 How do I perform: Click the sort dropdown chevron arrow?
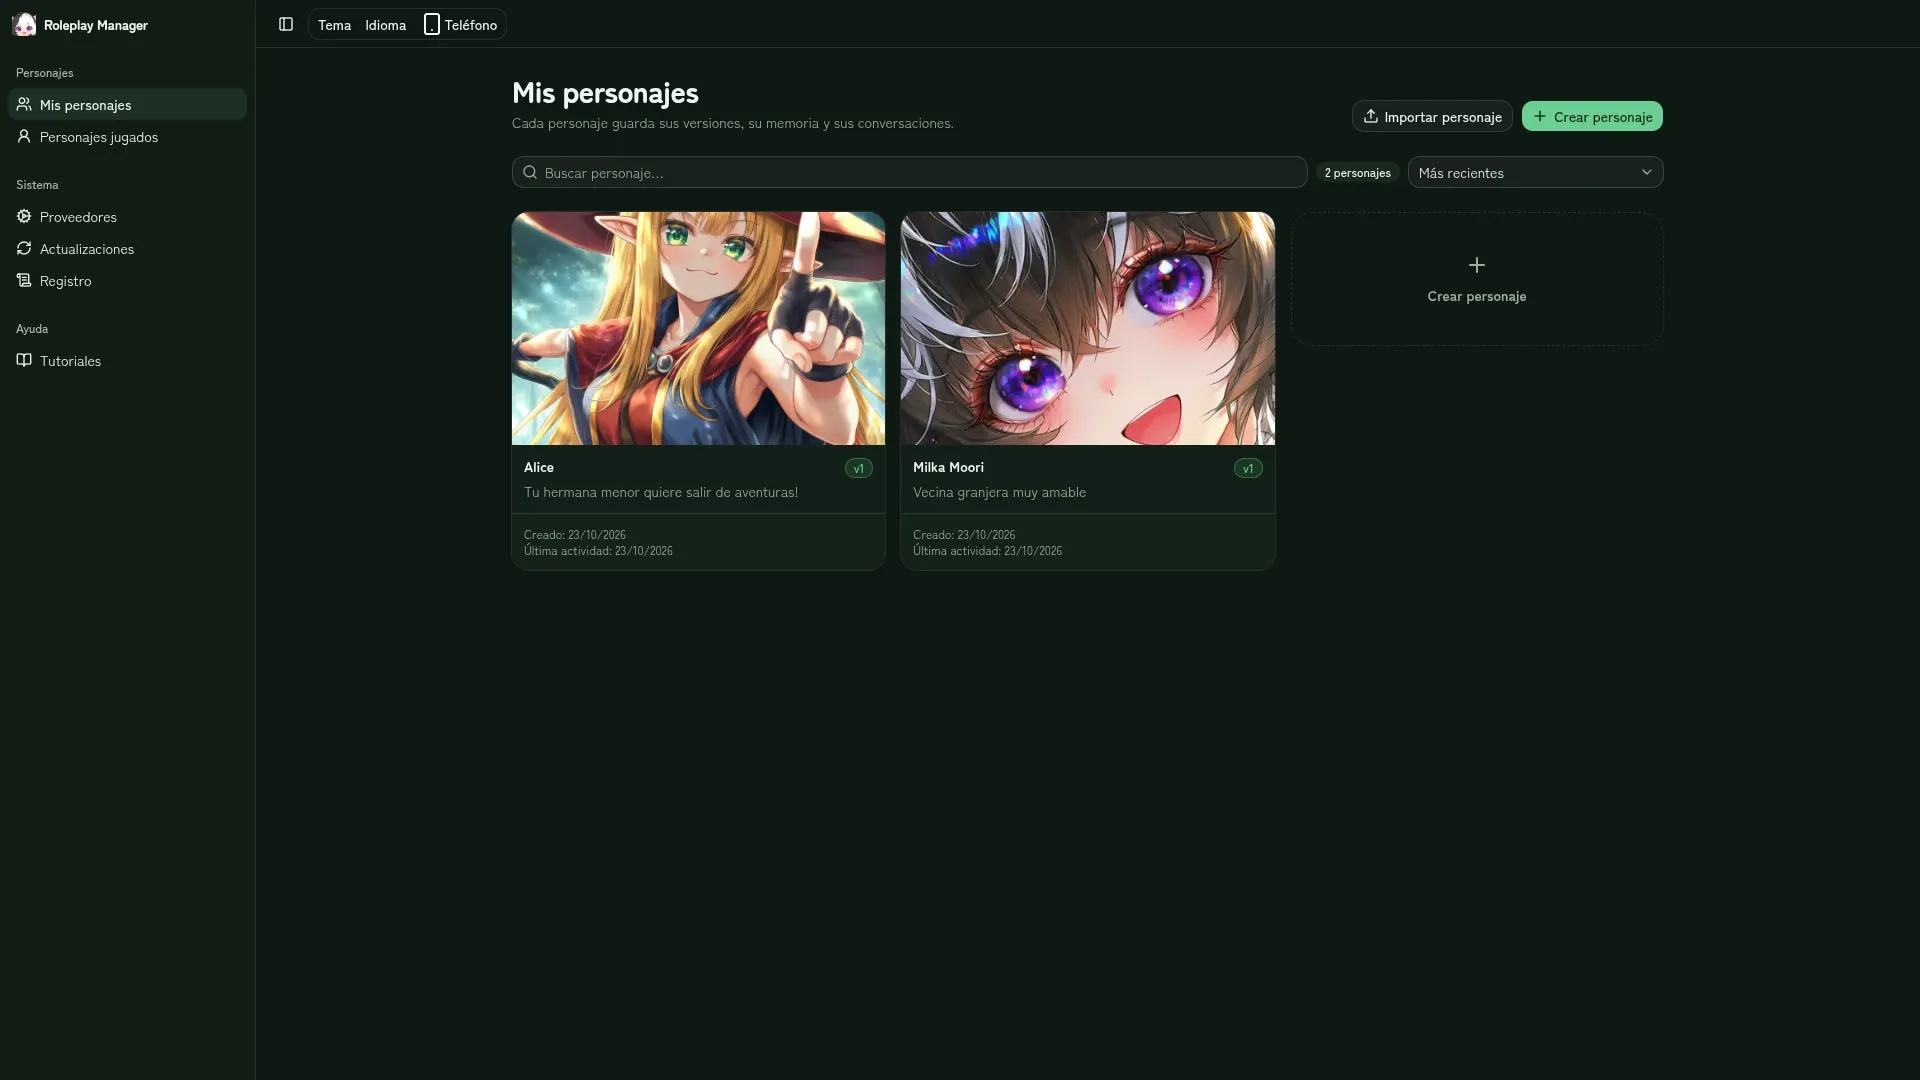click(1647, 173)
